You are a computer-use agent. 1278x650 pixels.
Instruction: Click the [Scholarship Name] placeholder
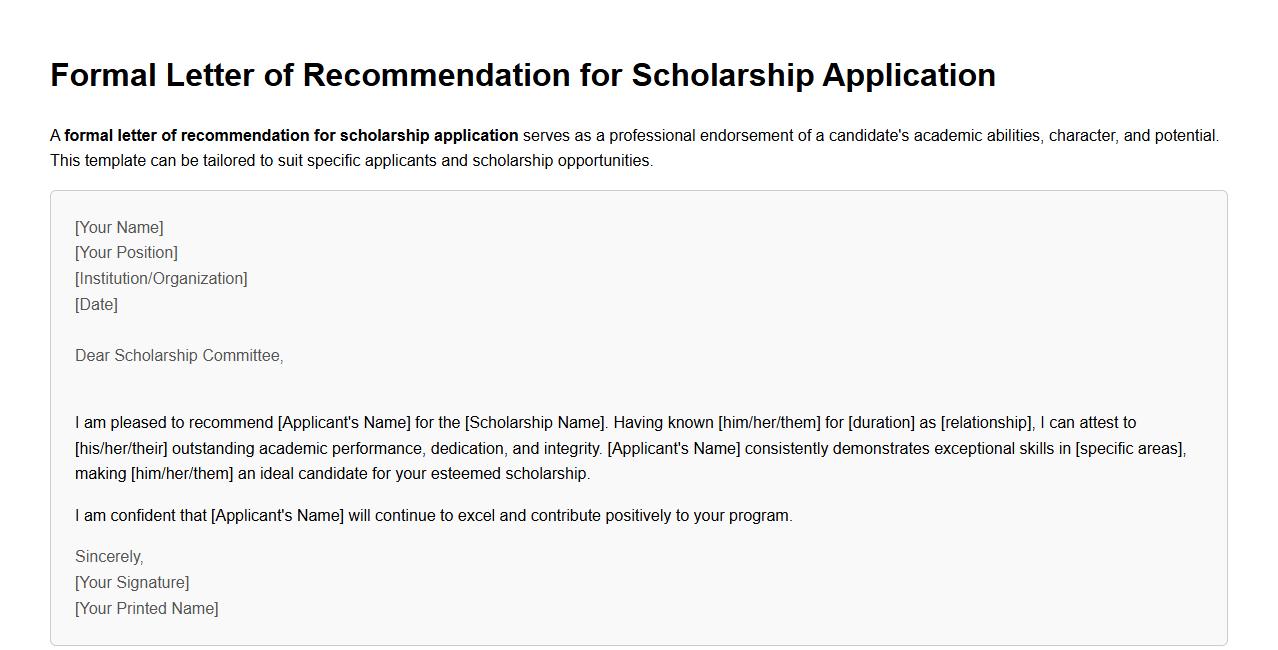coord(535,423)
